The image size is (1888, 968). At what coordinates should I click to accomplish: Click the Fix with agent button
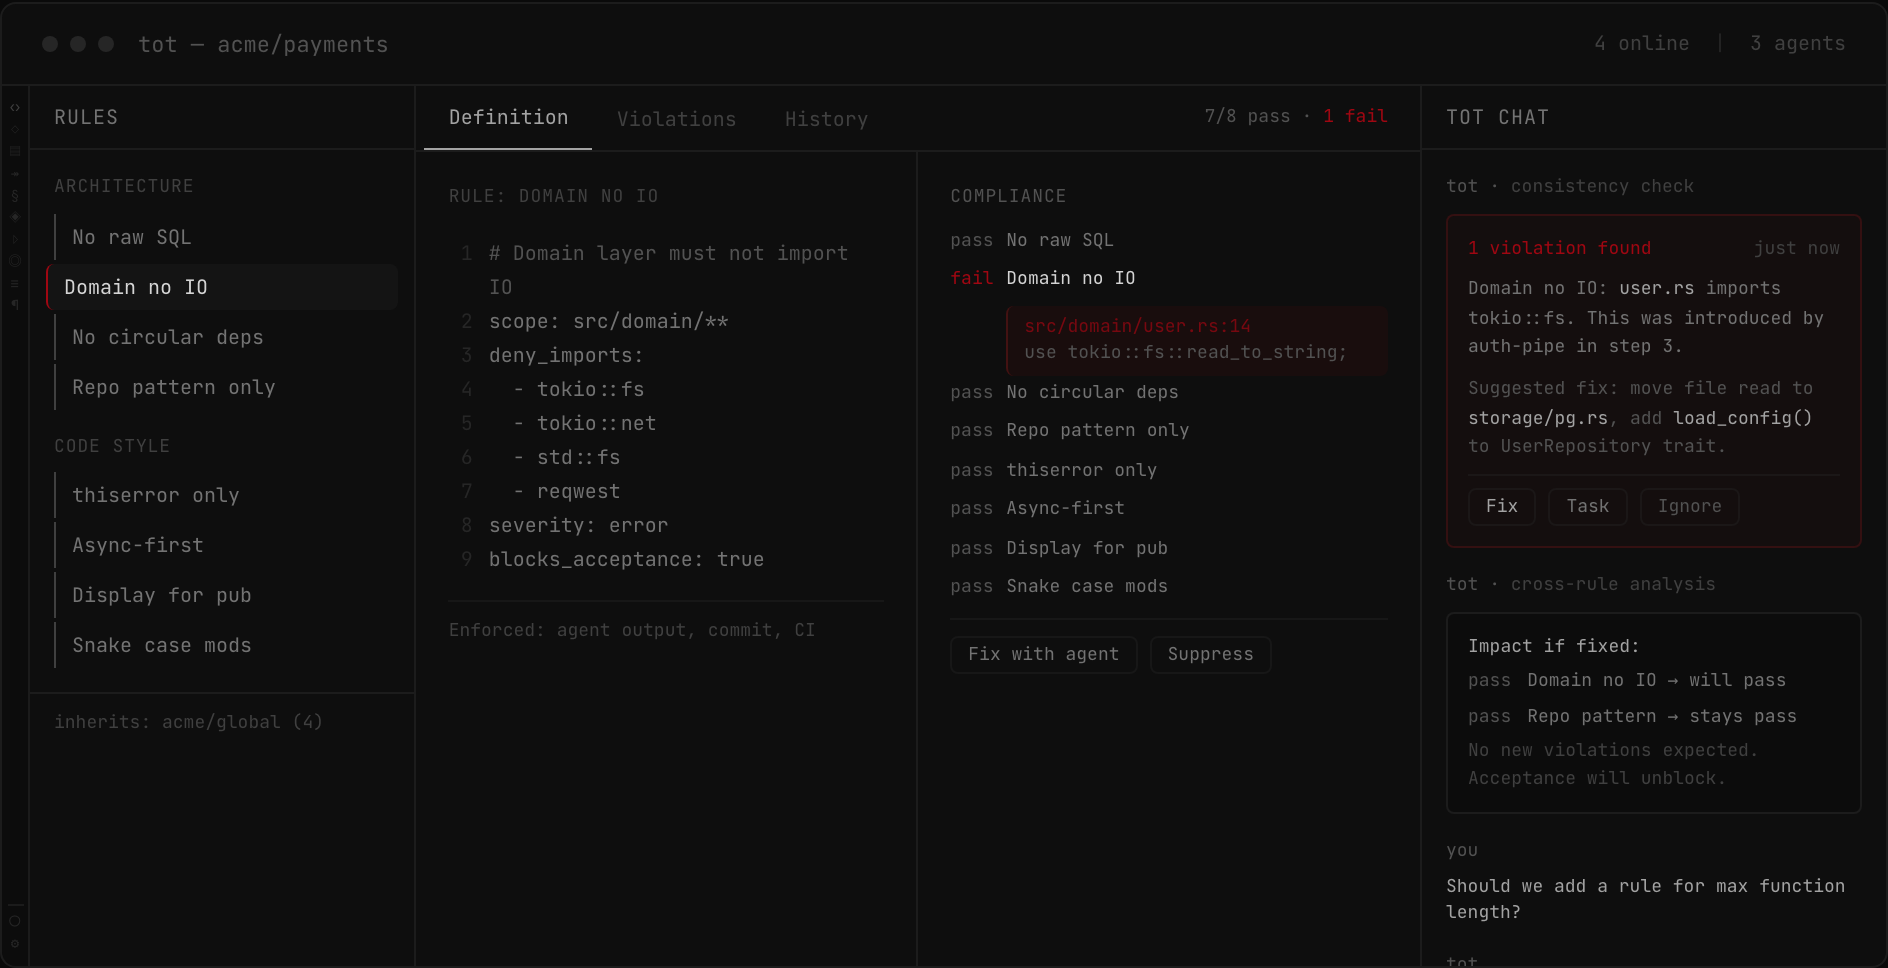[x=1043, y=654]
